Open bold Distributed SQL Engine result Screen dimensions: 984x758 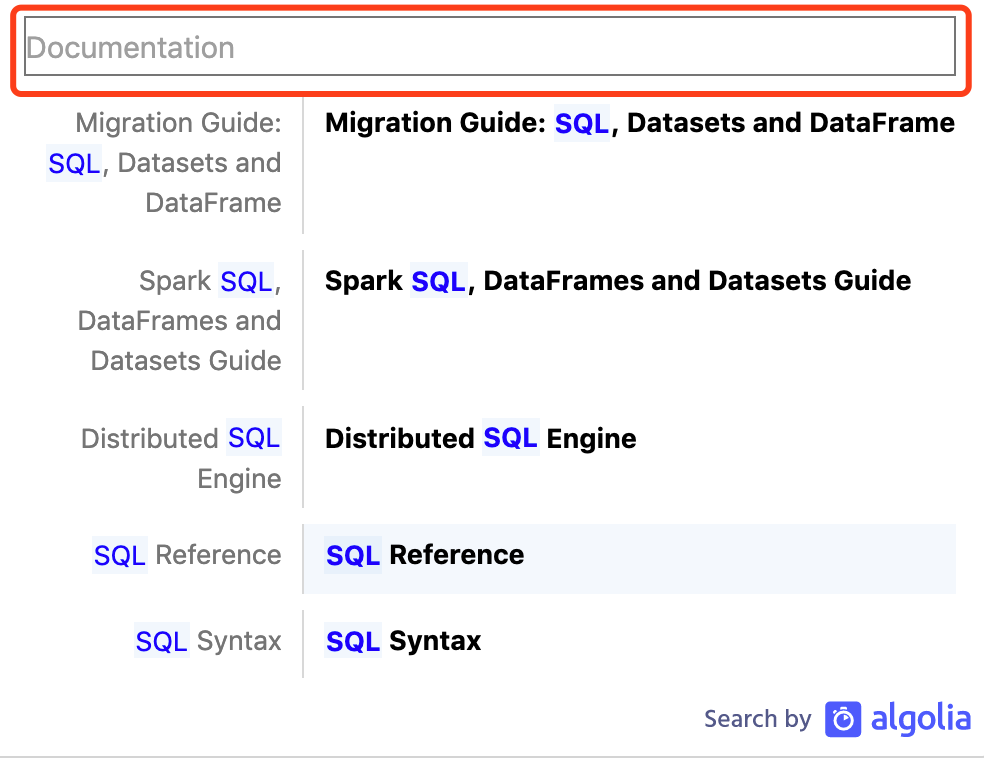point(480,438)
